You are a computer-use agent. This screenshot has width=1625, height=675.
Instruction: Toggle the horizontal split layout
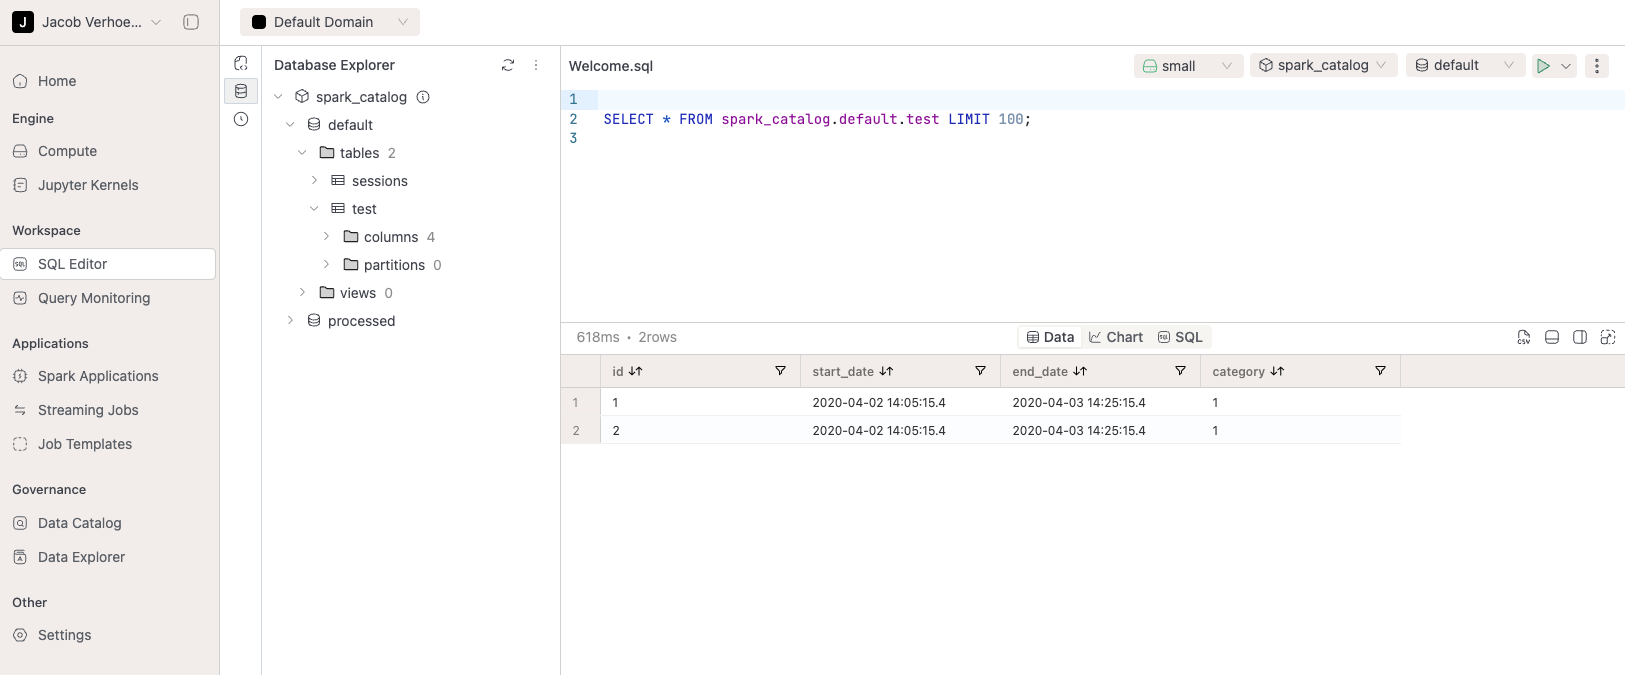1551,337
